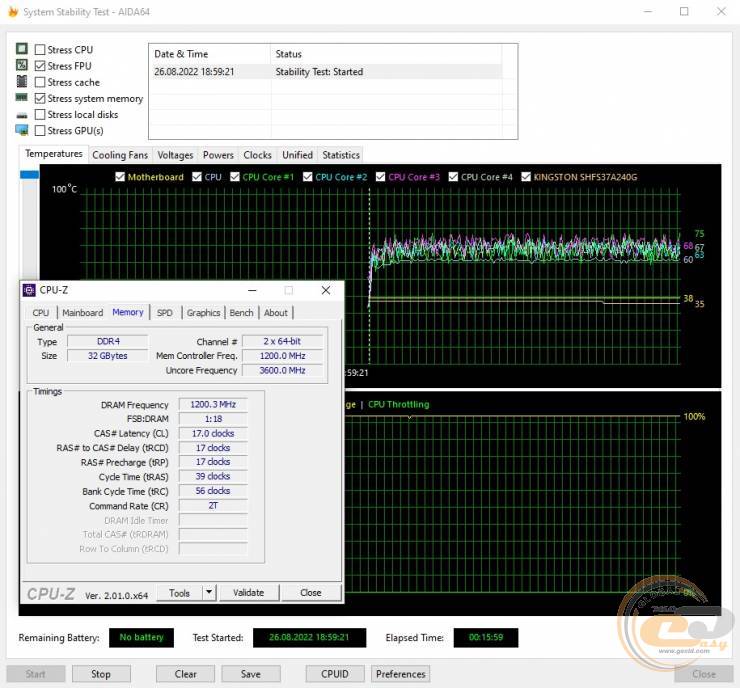The width and height of the screenshot is (740, 688).
Task: Open the SPD tab in CPU-Z
Action: pyautogui.click(x=165, y=313)
